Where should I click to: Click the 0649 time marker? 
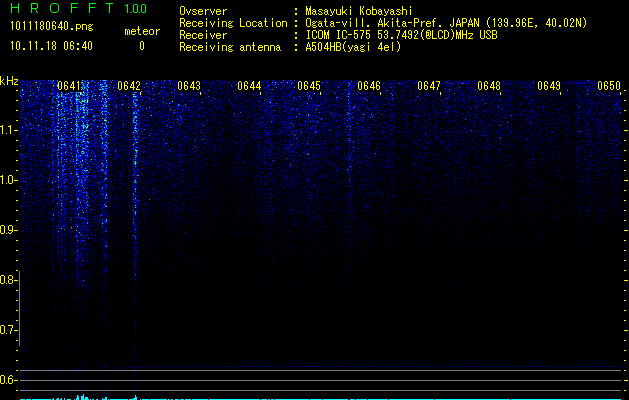549,86
